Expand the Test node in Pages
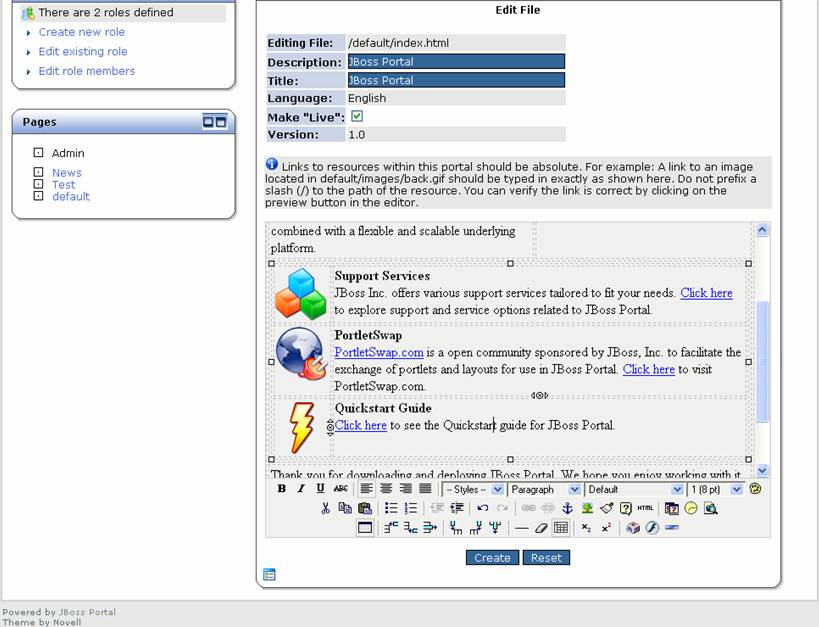Screen dimensions: 819x627 (x=38, y=184)
